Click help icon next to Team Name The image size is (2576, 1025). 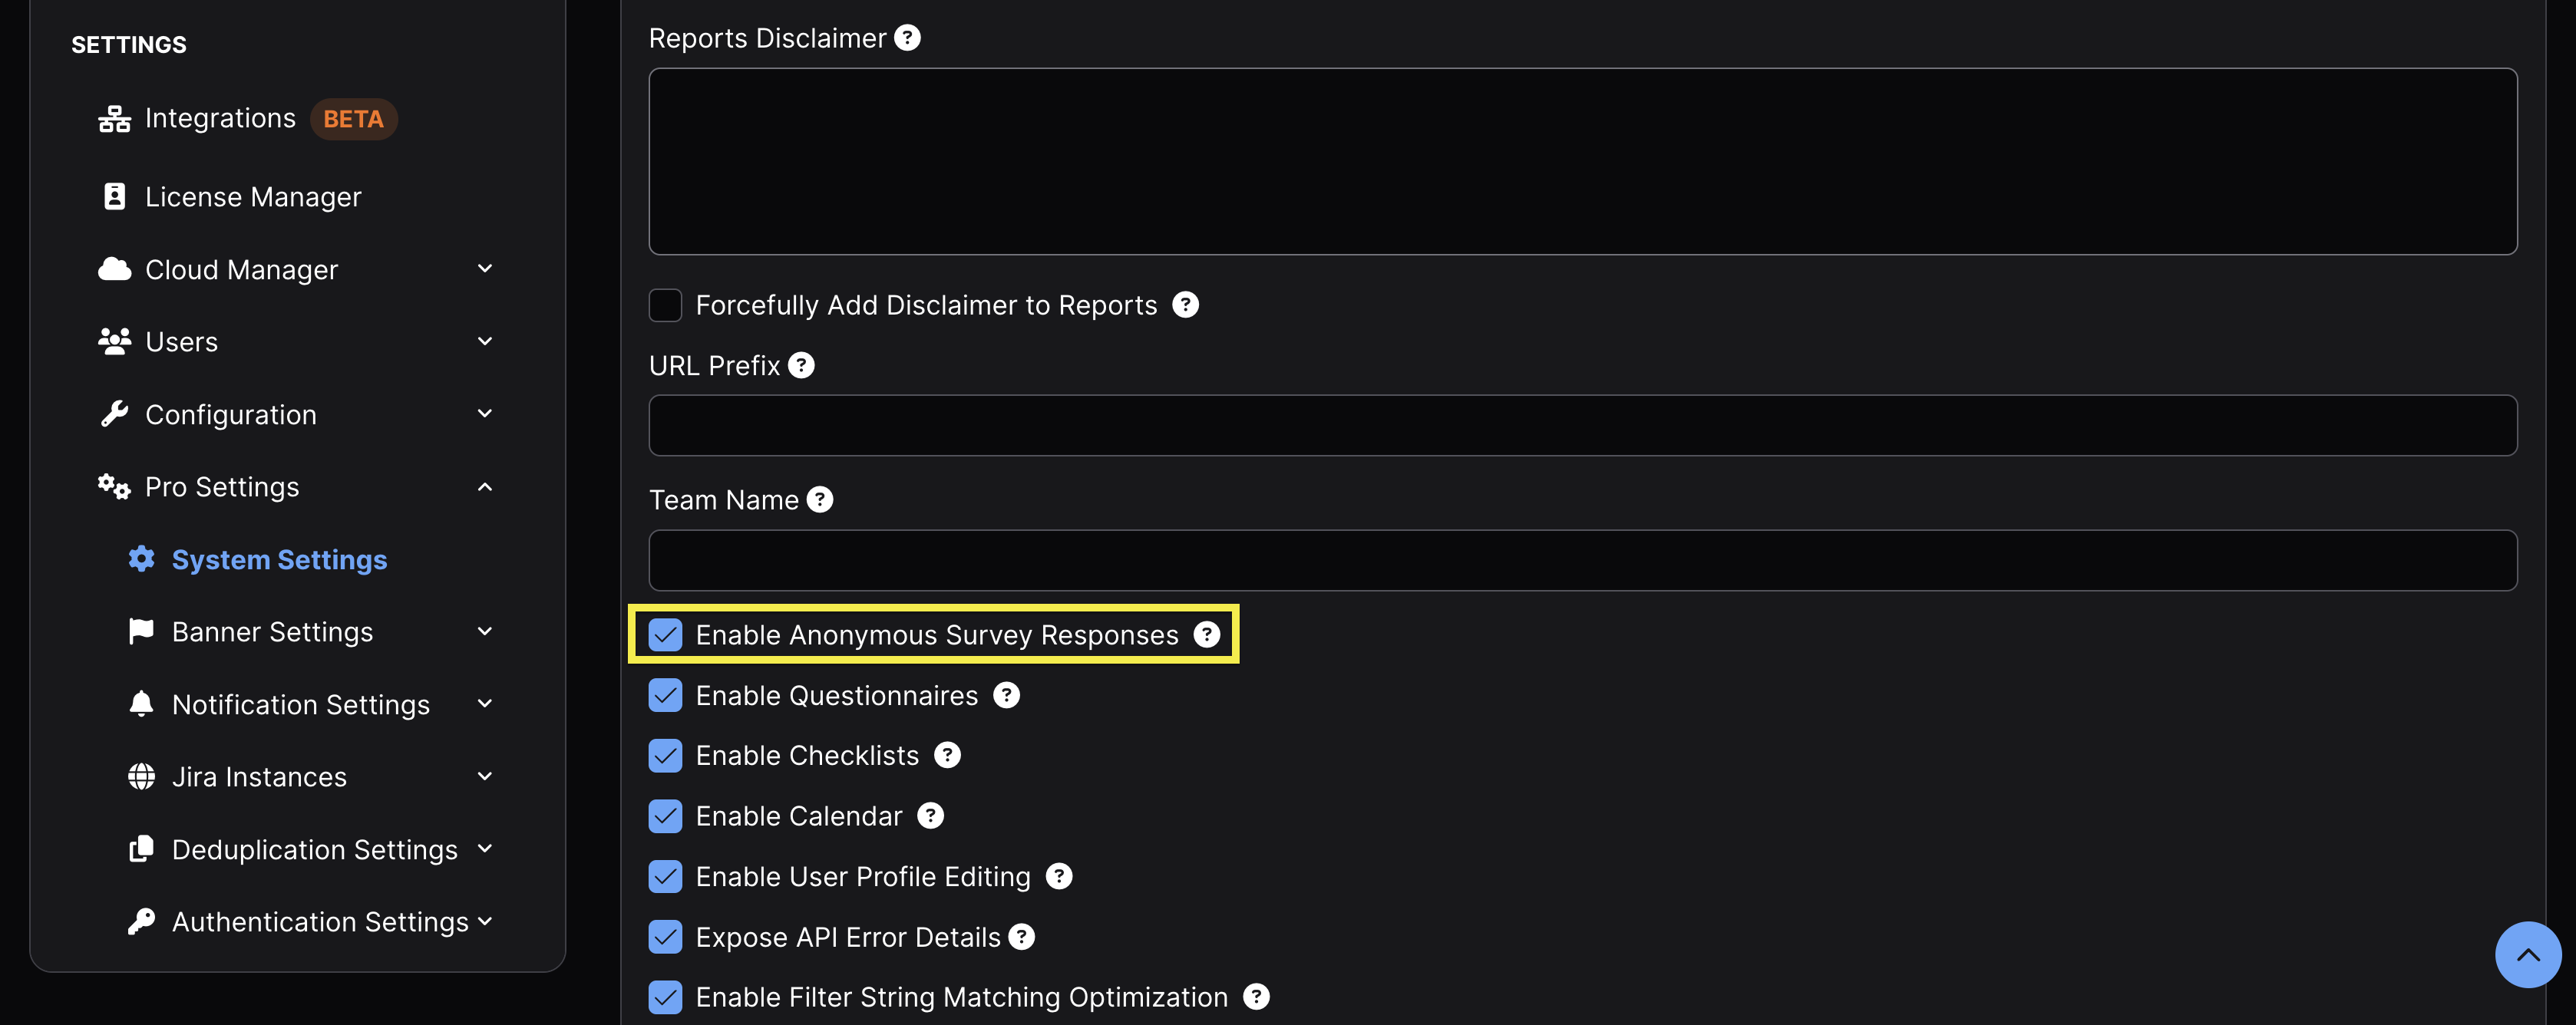(820, 500)
